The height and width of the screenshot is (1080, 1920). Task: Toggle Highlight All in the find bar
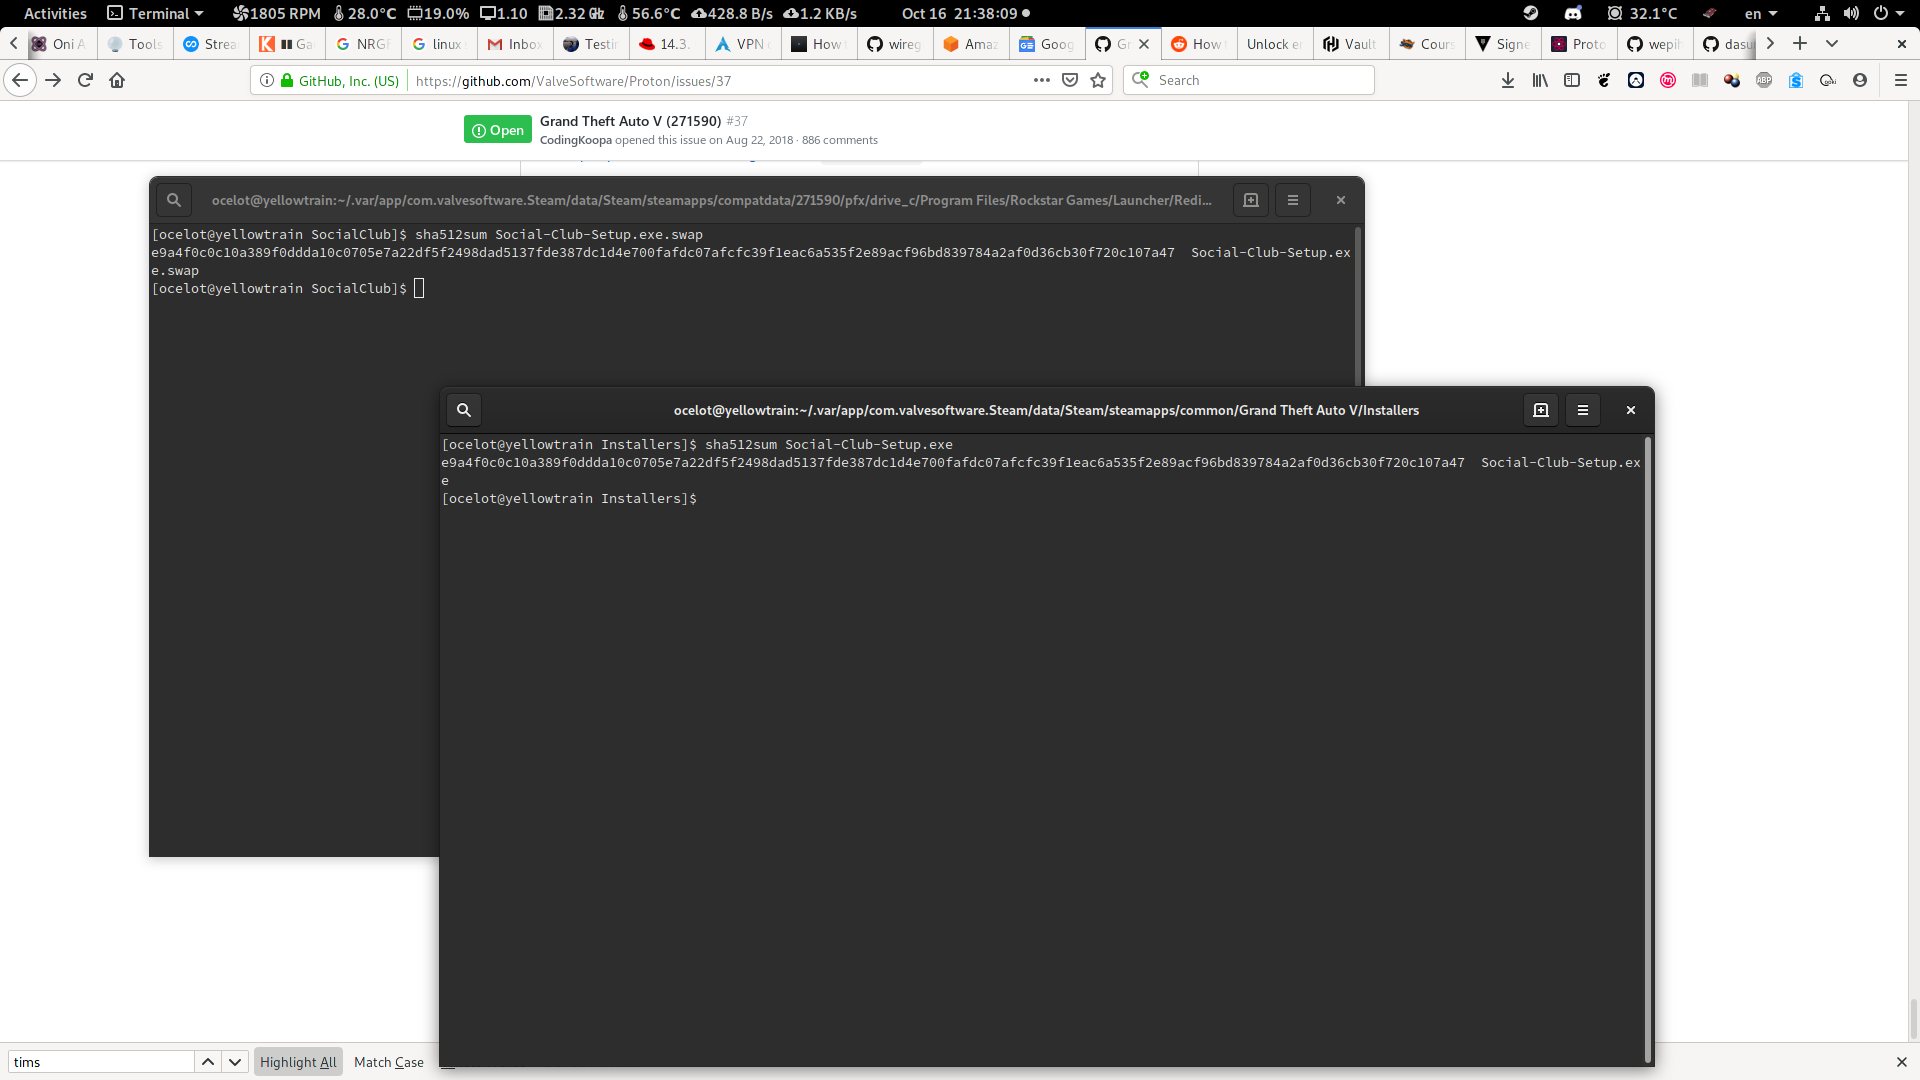coord(298,1062)
